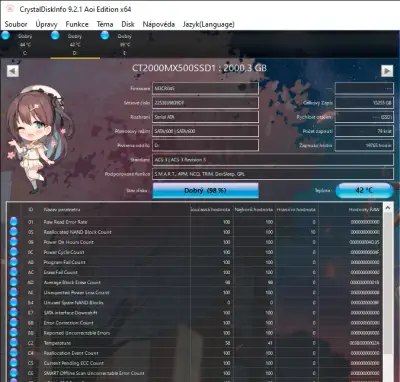400x382 pixels.
Task: Click the S.M.A.R.T., APM, NCQ features field
Action: coord(273,174)
